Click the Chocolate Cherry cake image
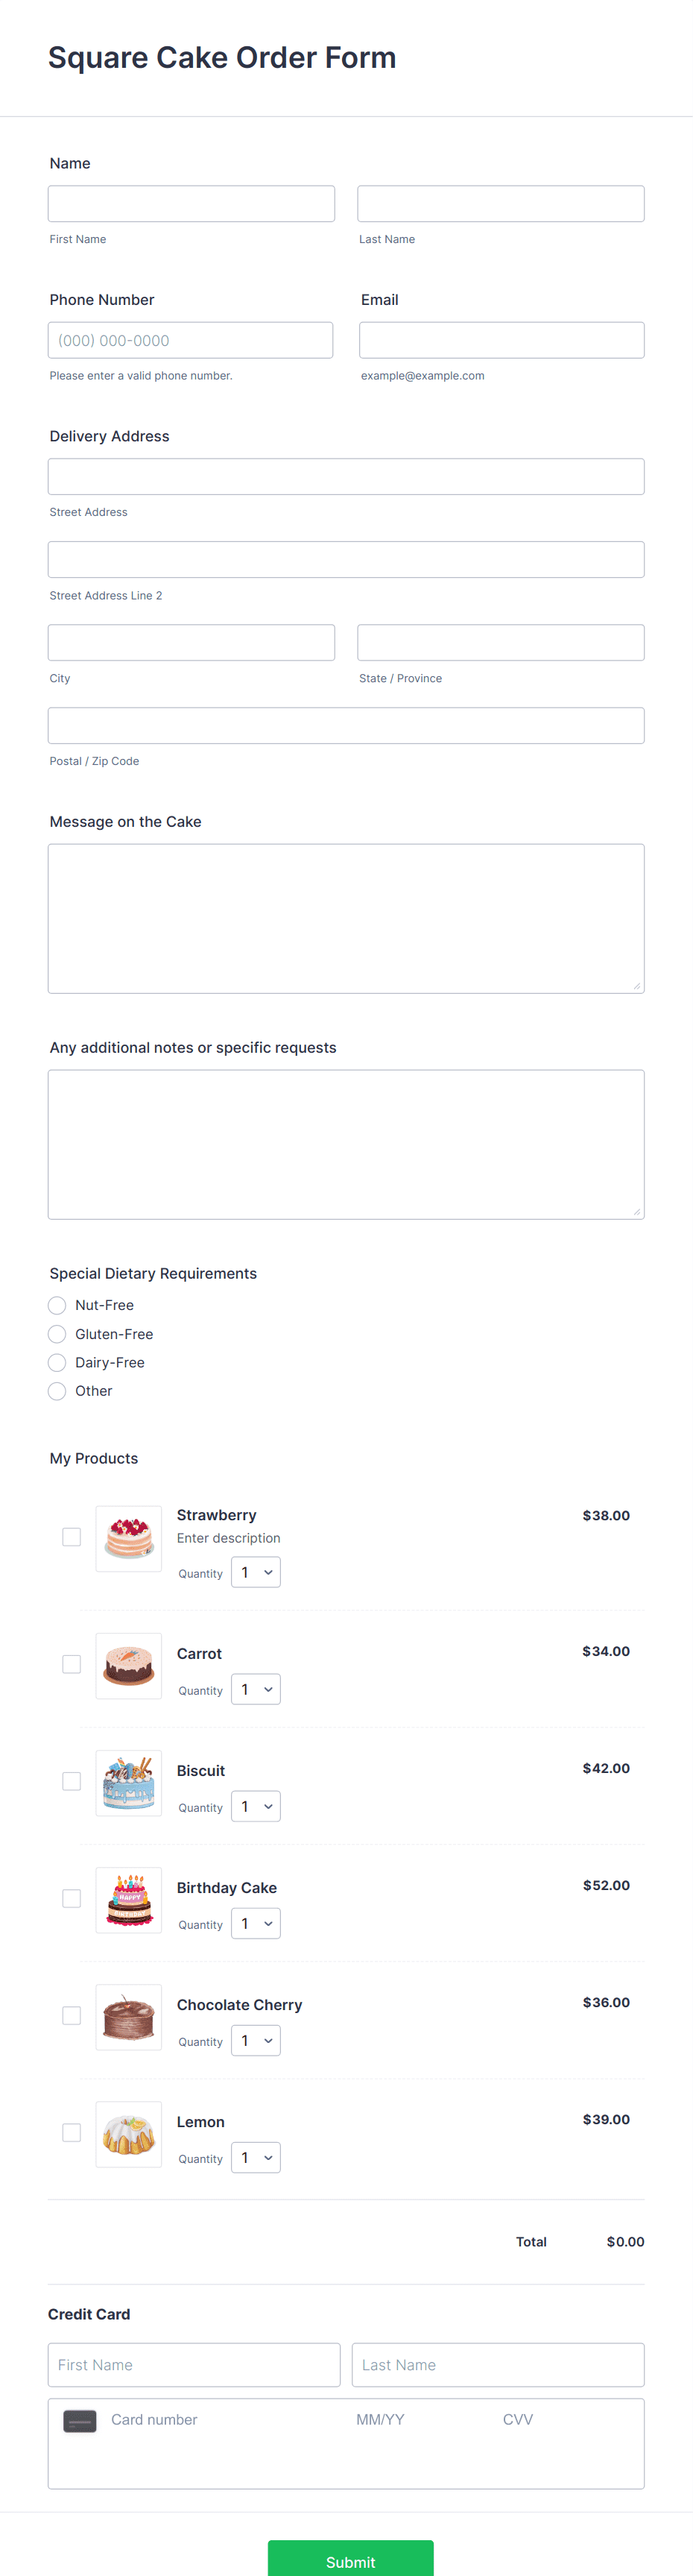The height and width of the screenshot is (2576, 693). pyautogui.click(x=128, y=2016)
